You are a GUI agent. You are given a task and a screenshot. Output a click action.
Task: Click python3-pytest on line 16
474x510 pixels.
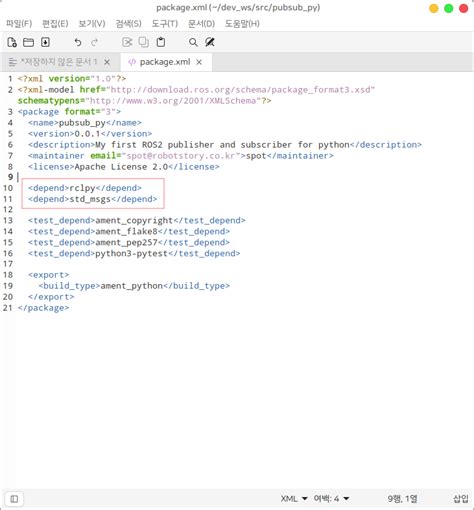click(x=131, y=253)
